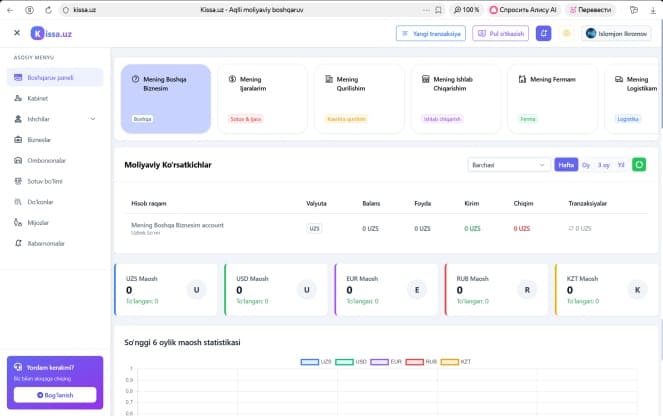This screenshot has height=416, width=663.
Task: Select the Mening Fermam business card
Action: [553, 99]
